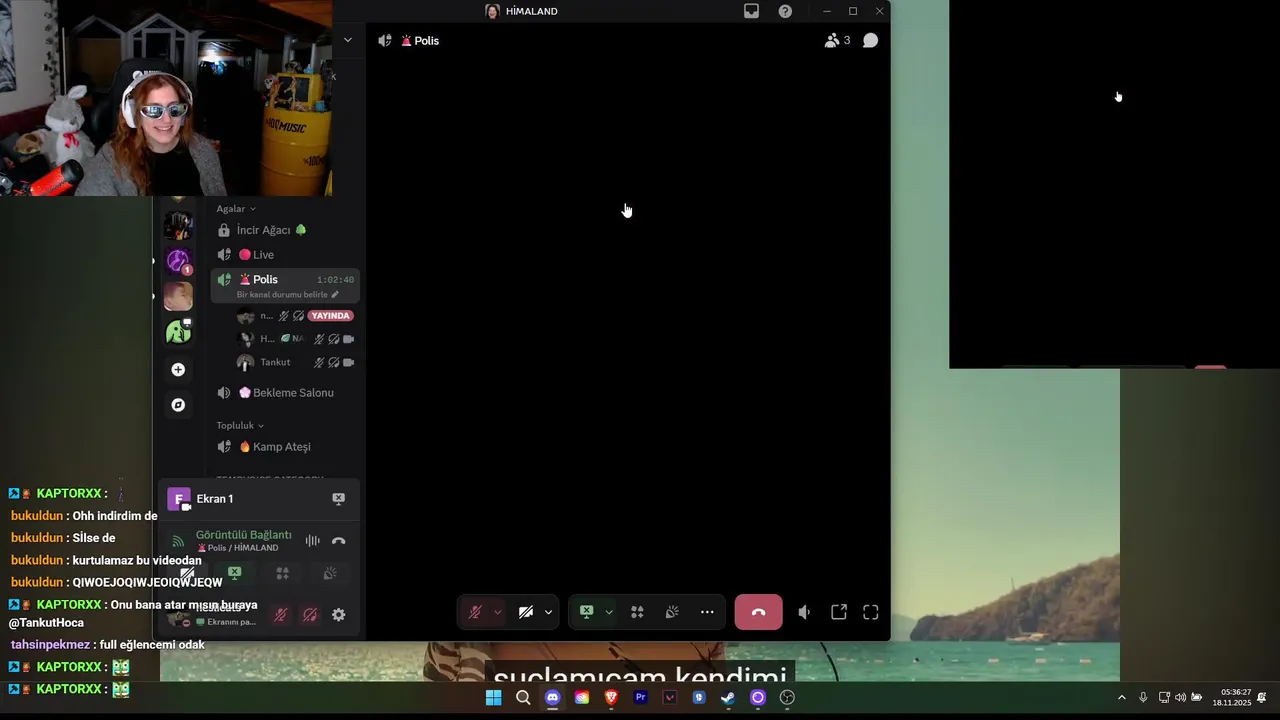This screenshot has height=720, width=1280.
Task: Open Brave browser from taskbar
Action: point(611,698)
